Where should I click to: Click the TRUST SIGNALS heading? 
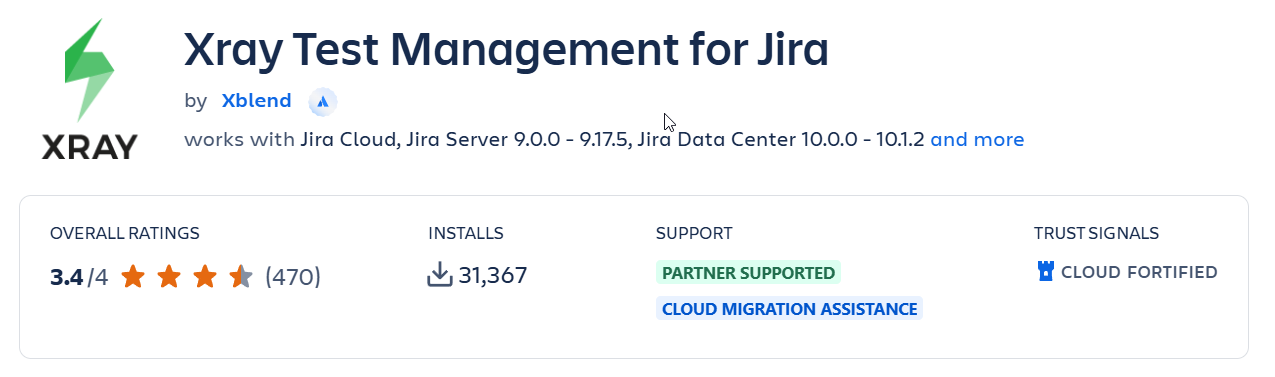coord(1097,233)
